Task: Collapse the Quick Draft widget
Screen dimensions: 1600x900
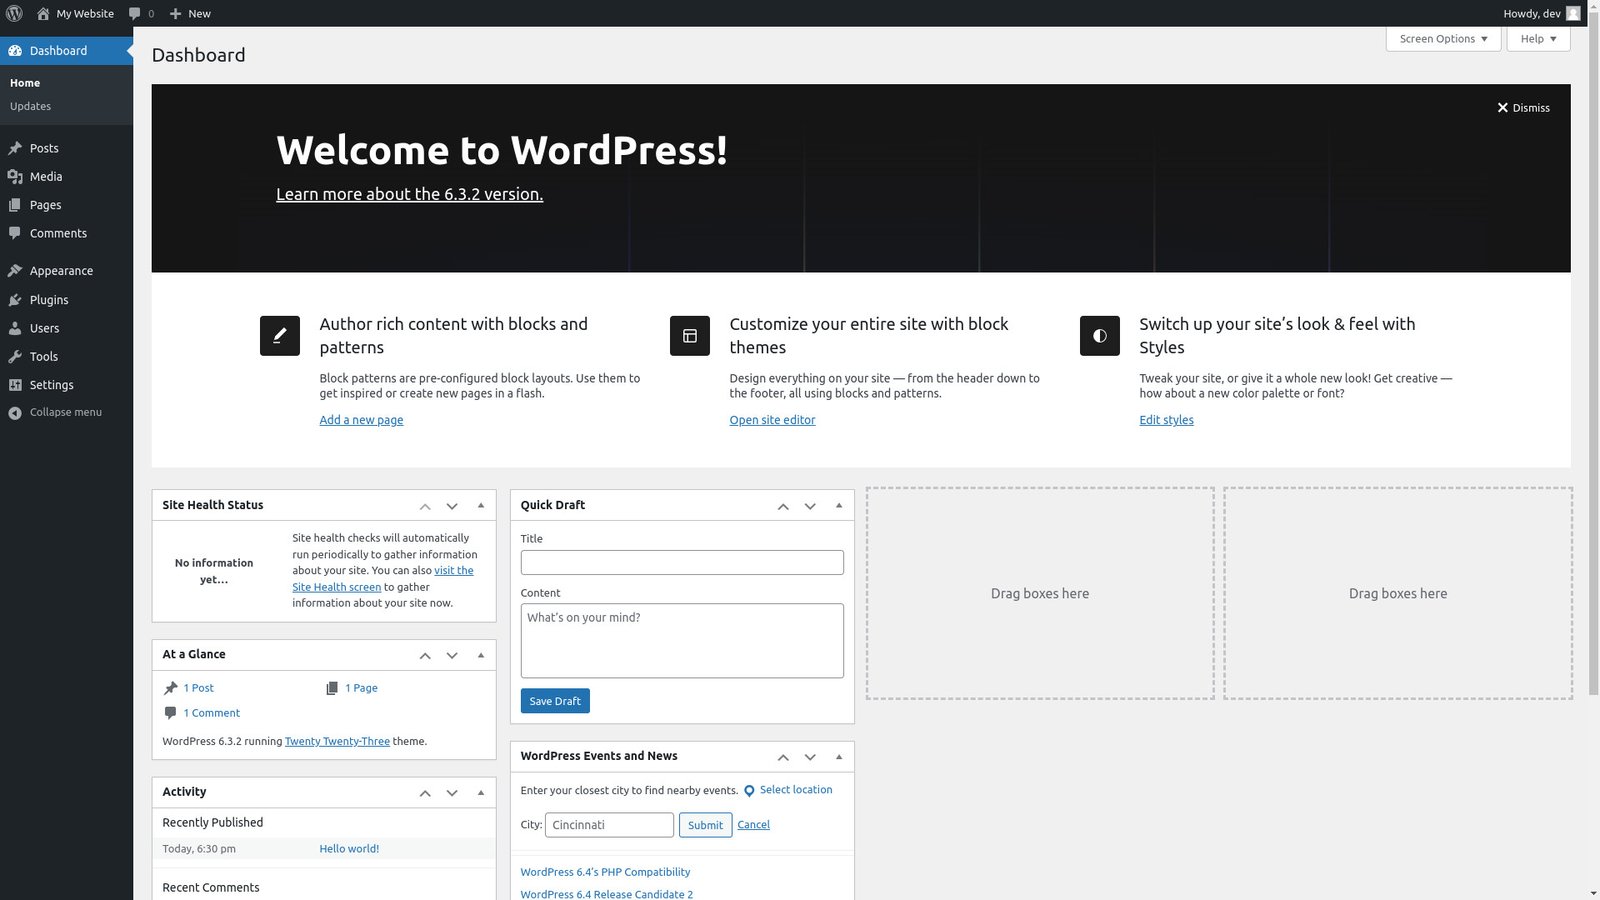Action: pyautogui.click(x=838, y=505)
